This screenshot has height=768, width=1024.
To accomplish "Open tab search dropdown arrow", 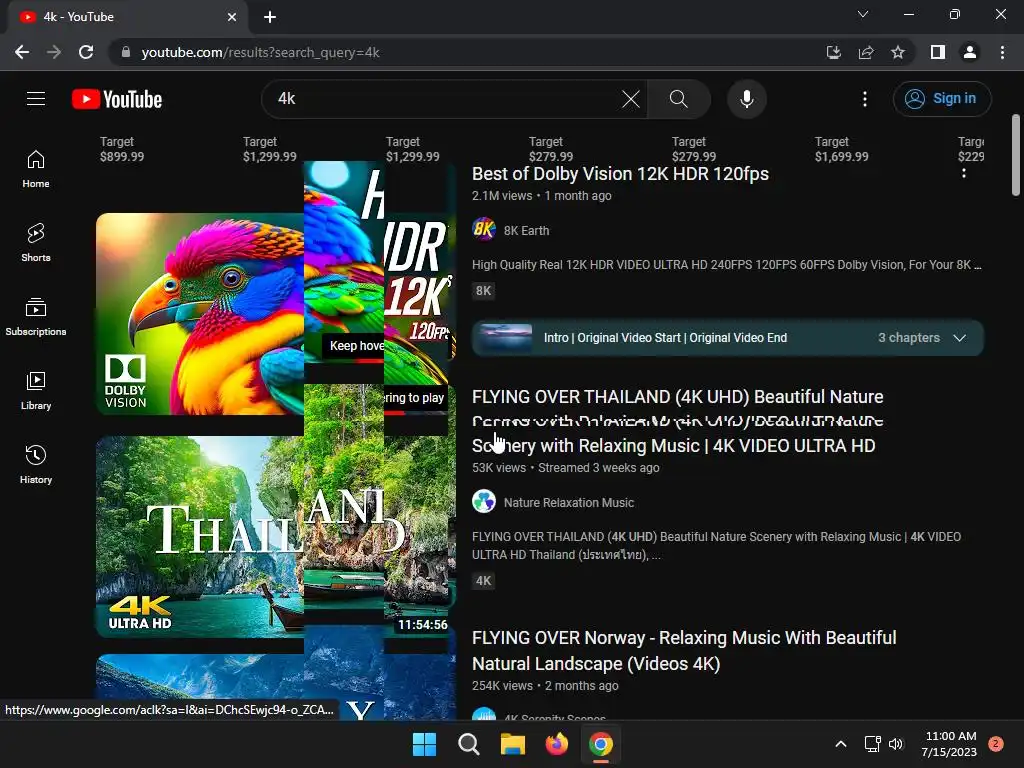I will tap(863, 14).
